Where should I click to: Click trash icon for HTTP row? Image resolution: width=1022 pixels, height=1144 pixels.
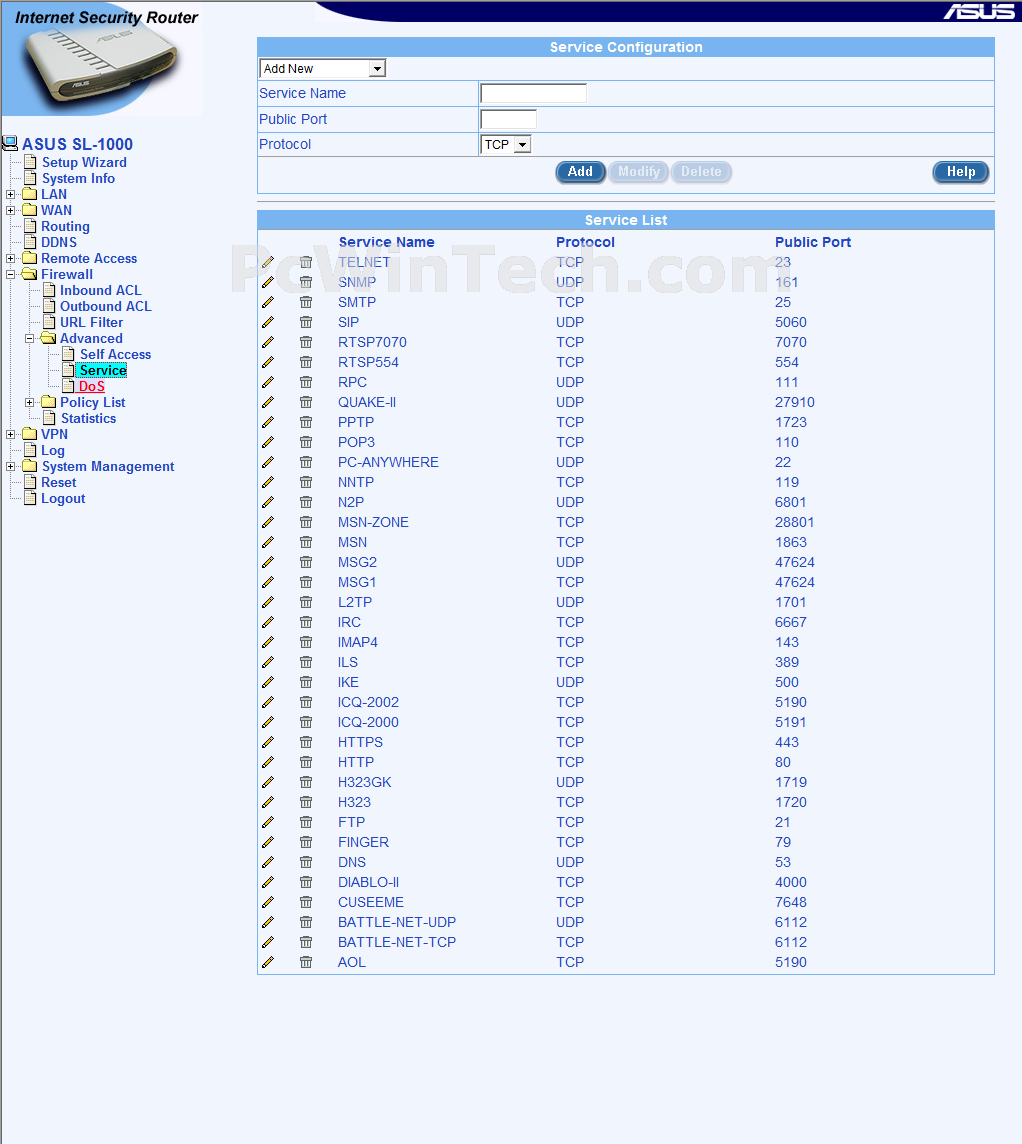pyautogui.click(x=306, y=762)
